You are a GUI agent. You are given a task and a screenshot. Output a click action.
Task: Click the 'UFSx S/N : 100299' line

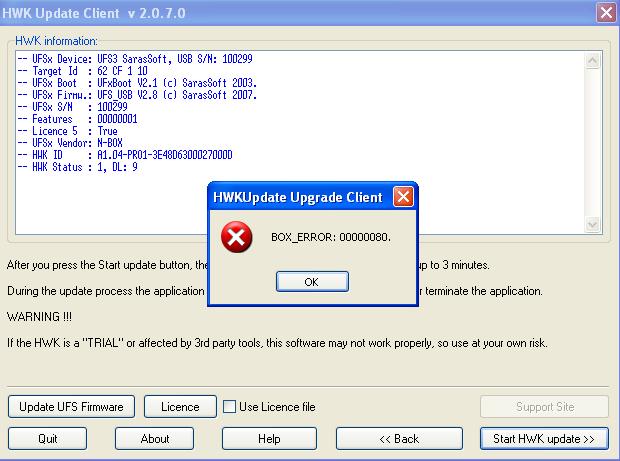point(72,107)
